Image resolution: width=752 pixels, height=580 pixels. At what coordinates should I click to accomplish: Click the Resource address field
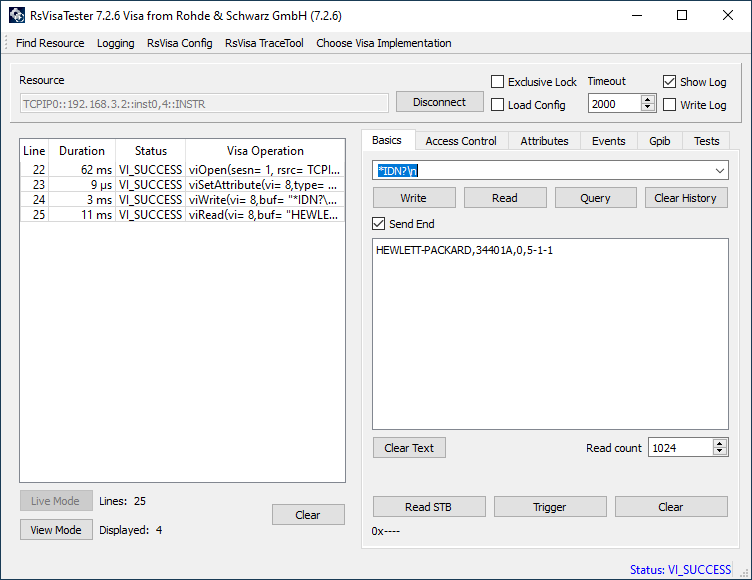(204, 104)
